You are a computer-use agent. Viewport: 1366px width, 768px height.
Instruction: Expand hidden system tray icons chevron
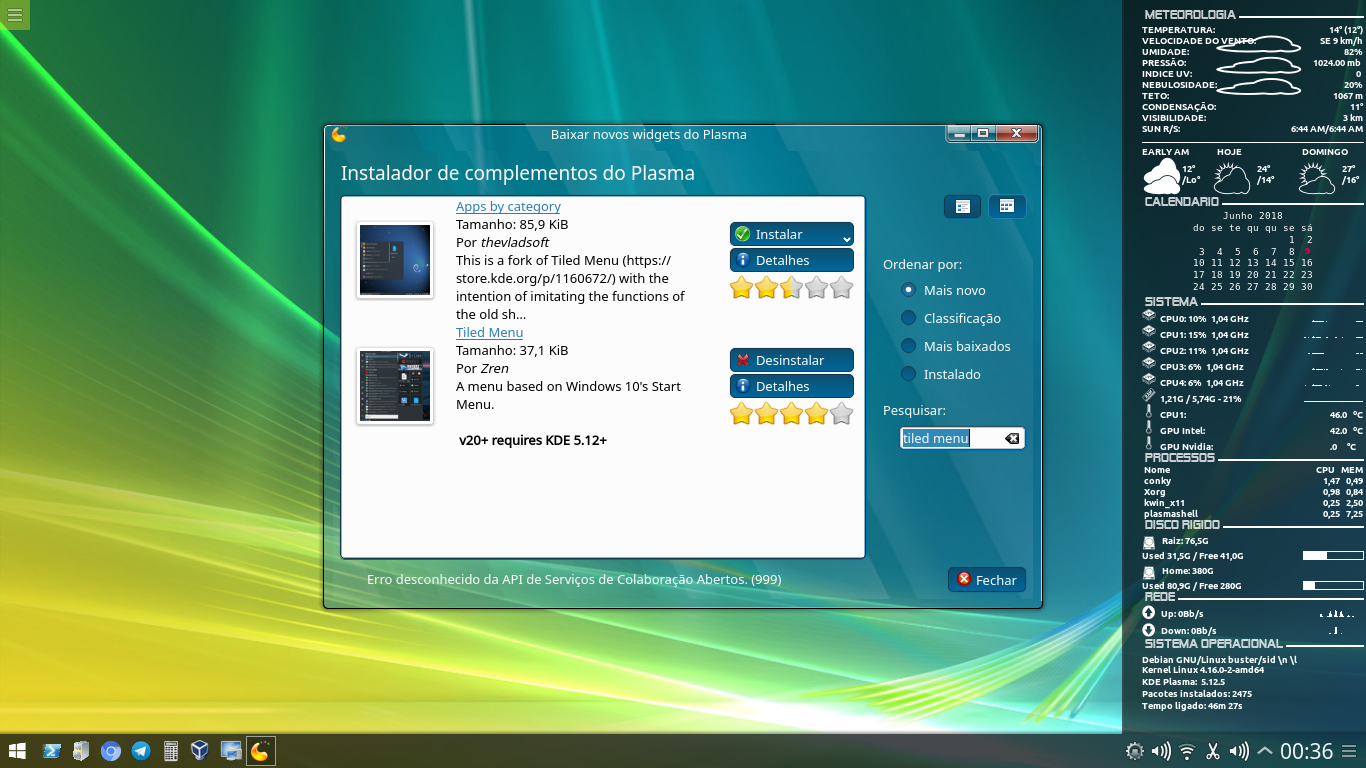(1264, 751)
